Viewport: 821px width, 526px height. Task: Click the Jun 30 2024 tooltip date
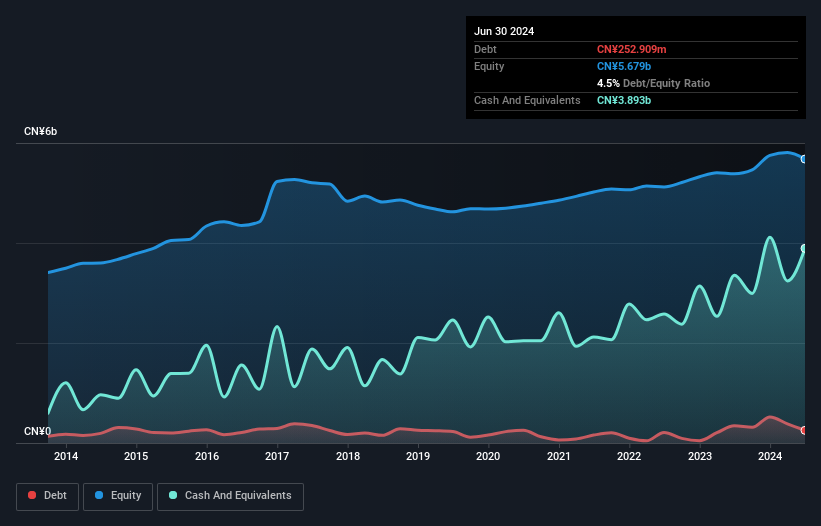[504, 31]
